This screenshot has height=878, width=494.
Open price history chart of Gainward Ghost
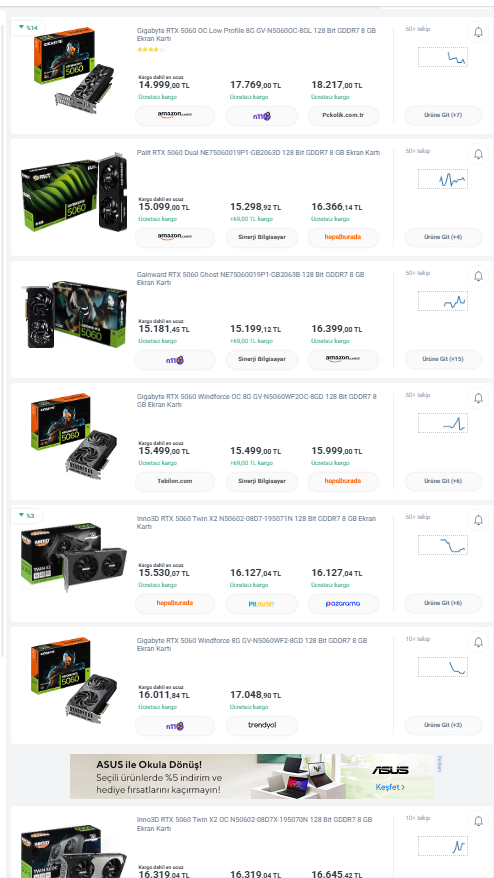coord(442,301)
